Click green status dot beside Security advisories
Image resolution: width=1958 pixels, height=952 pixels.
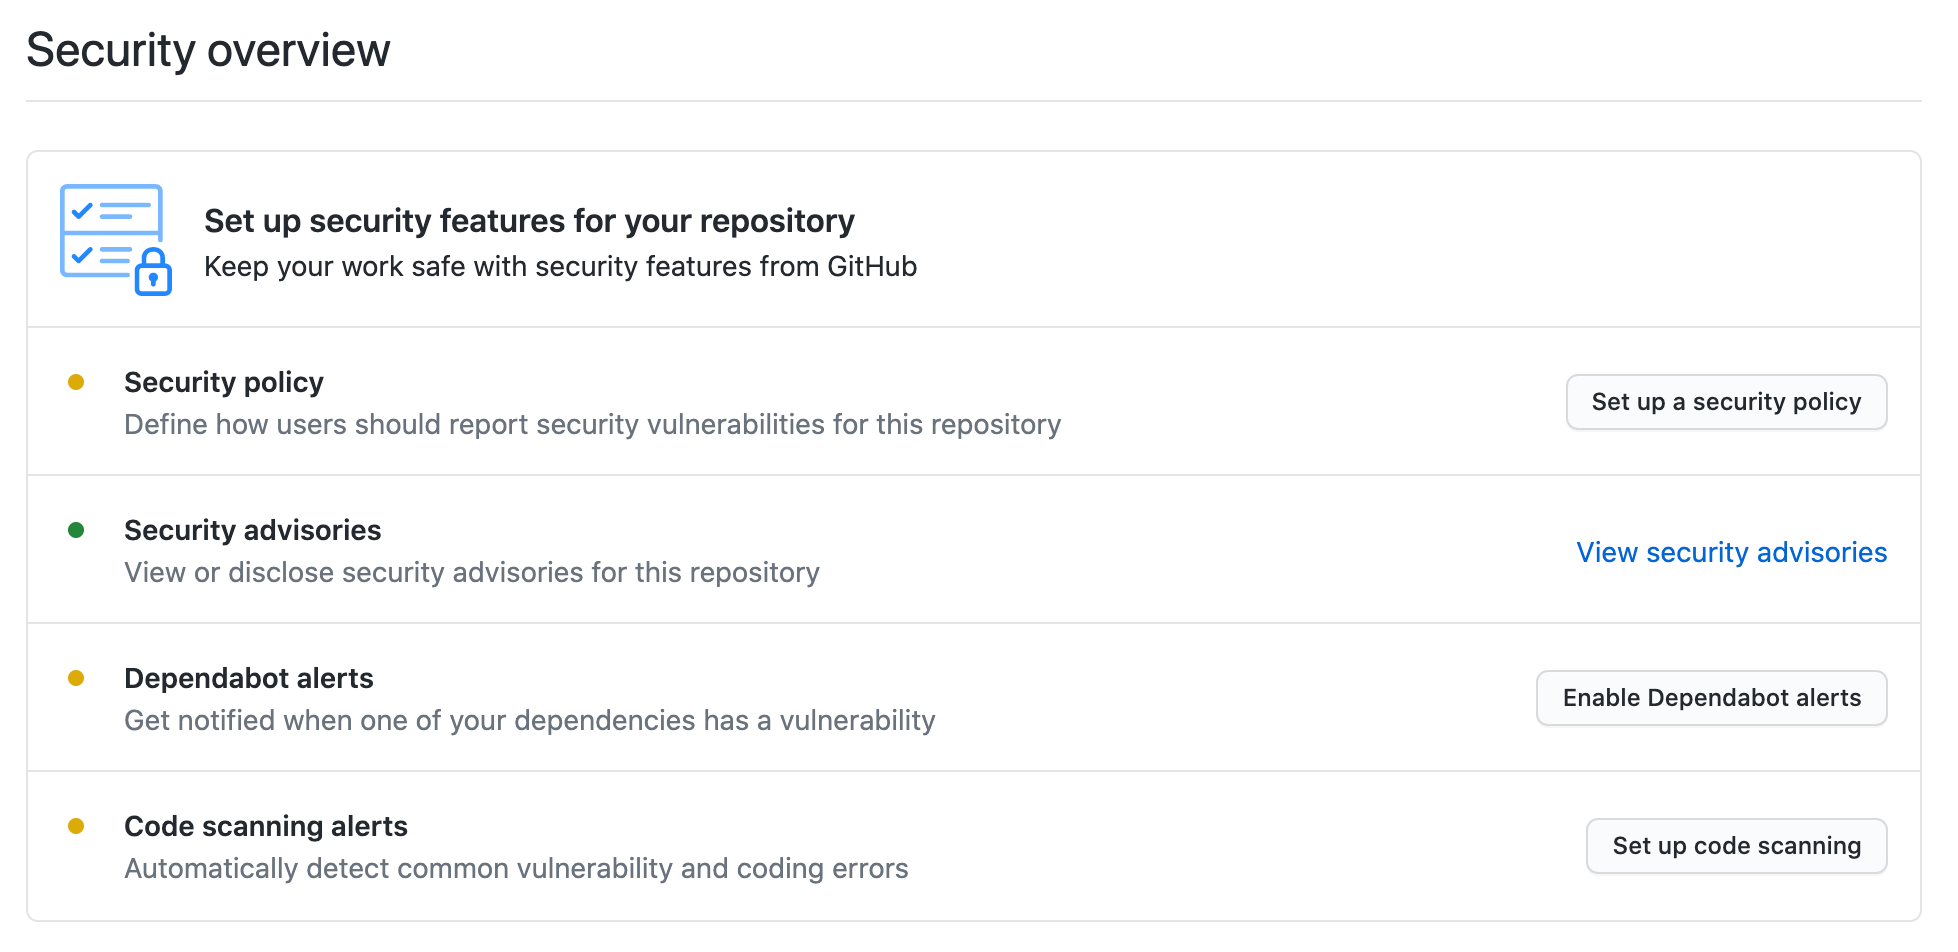[76, 530]
